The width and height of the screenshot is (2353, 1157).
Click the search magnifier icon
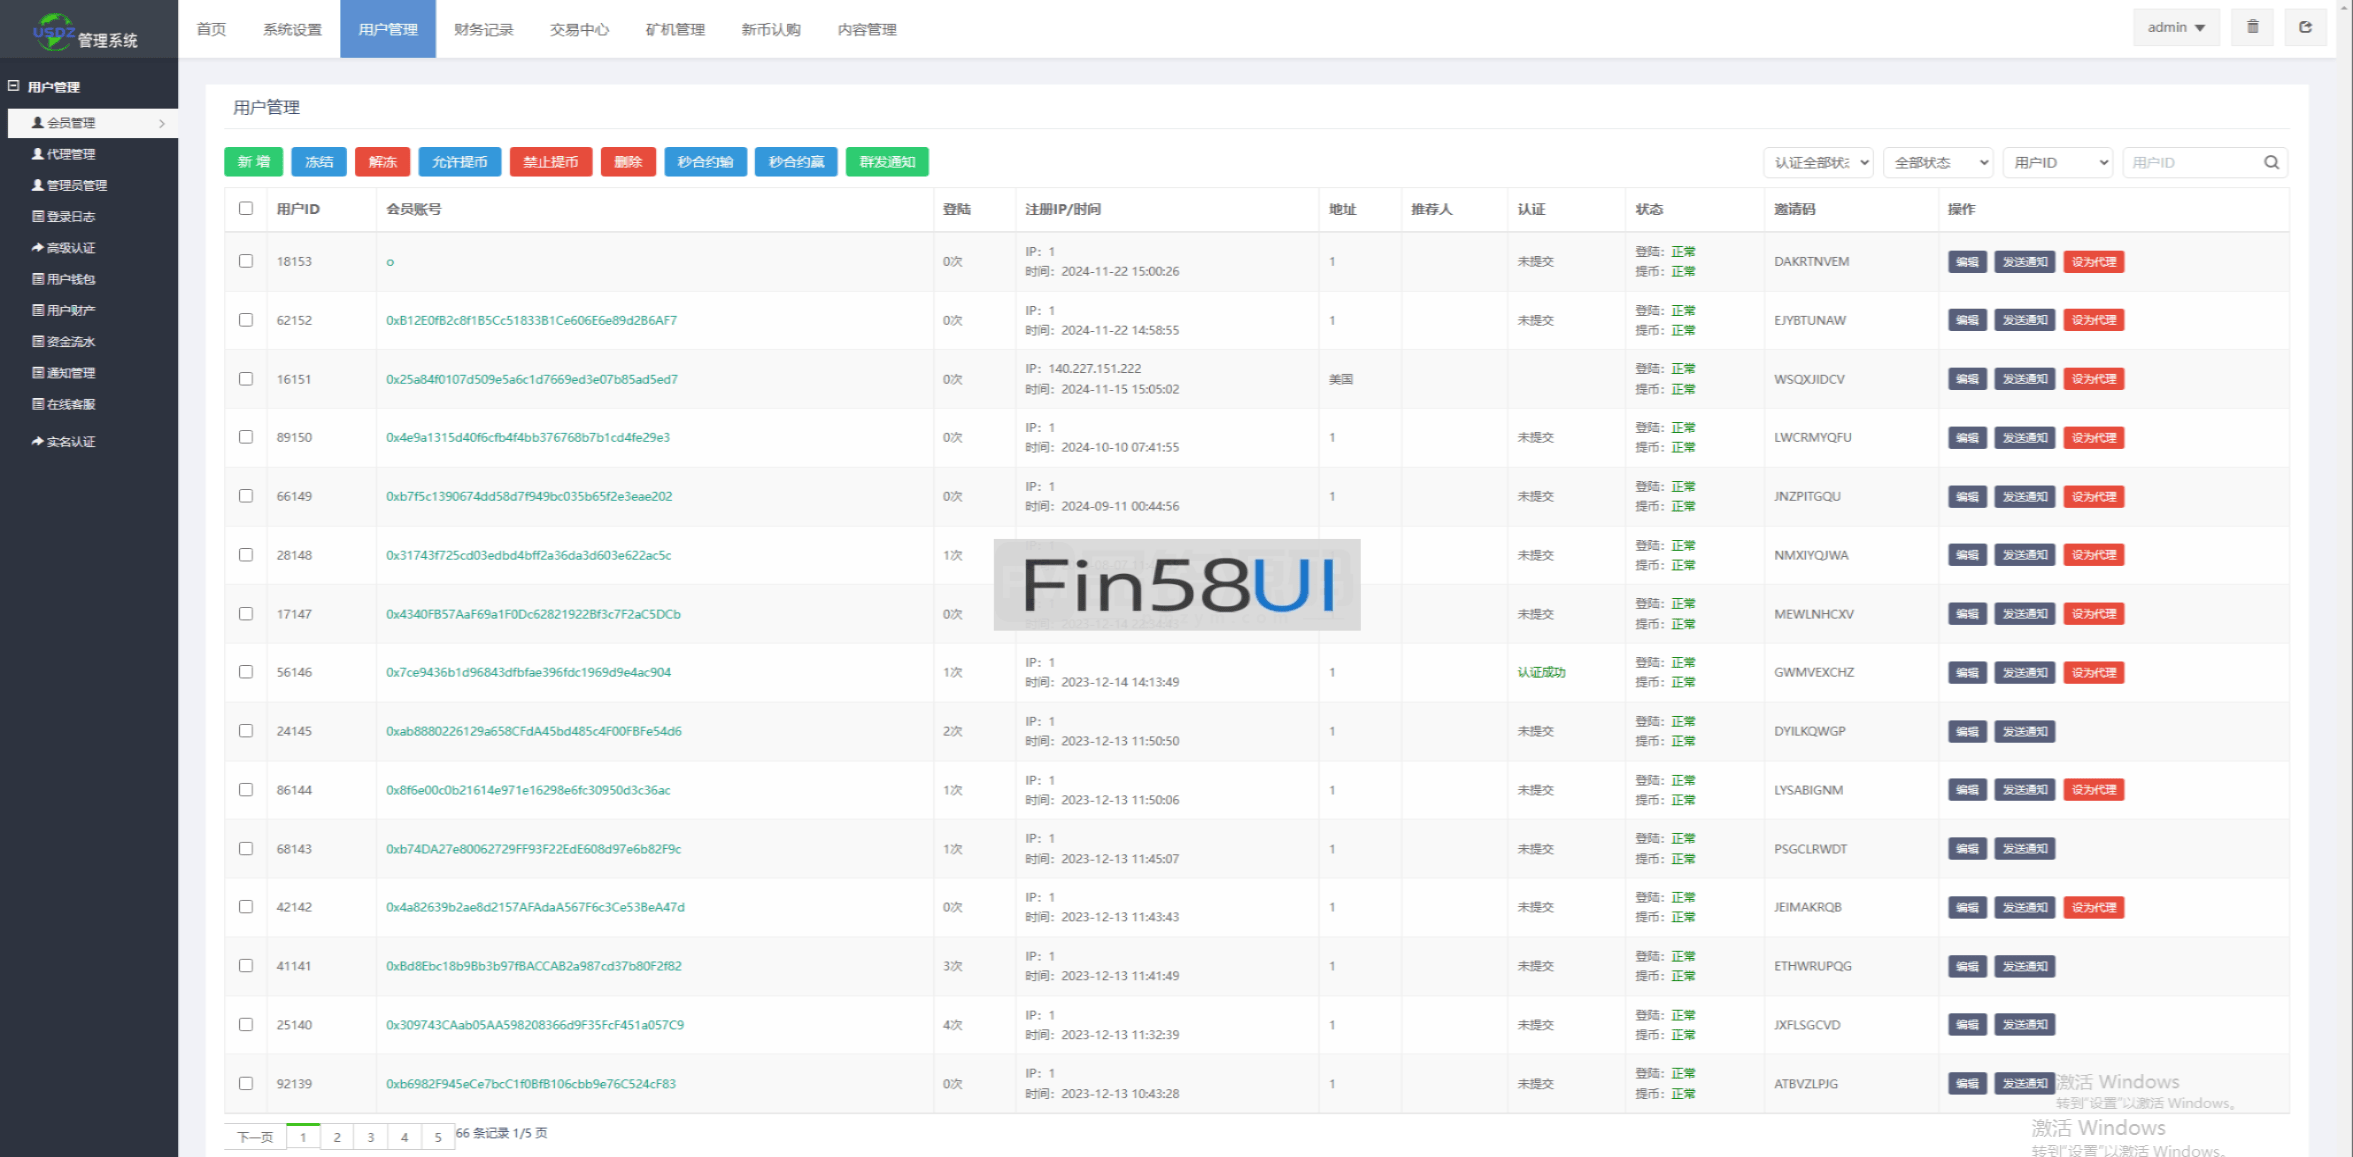pos(2271,162)
